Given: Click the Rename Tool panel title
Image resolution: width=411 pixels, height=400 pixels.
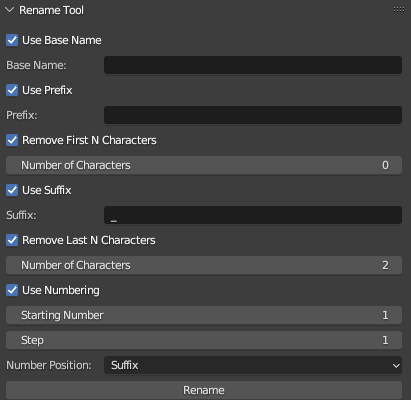Looking at the screenshot, I should pyautogui.click(x=51, y=10).
